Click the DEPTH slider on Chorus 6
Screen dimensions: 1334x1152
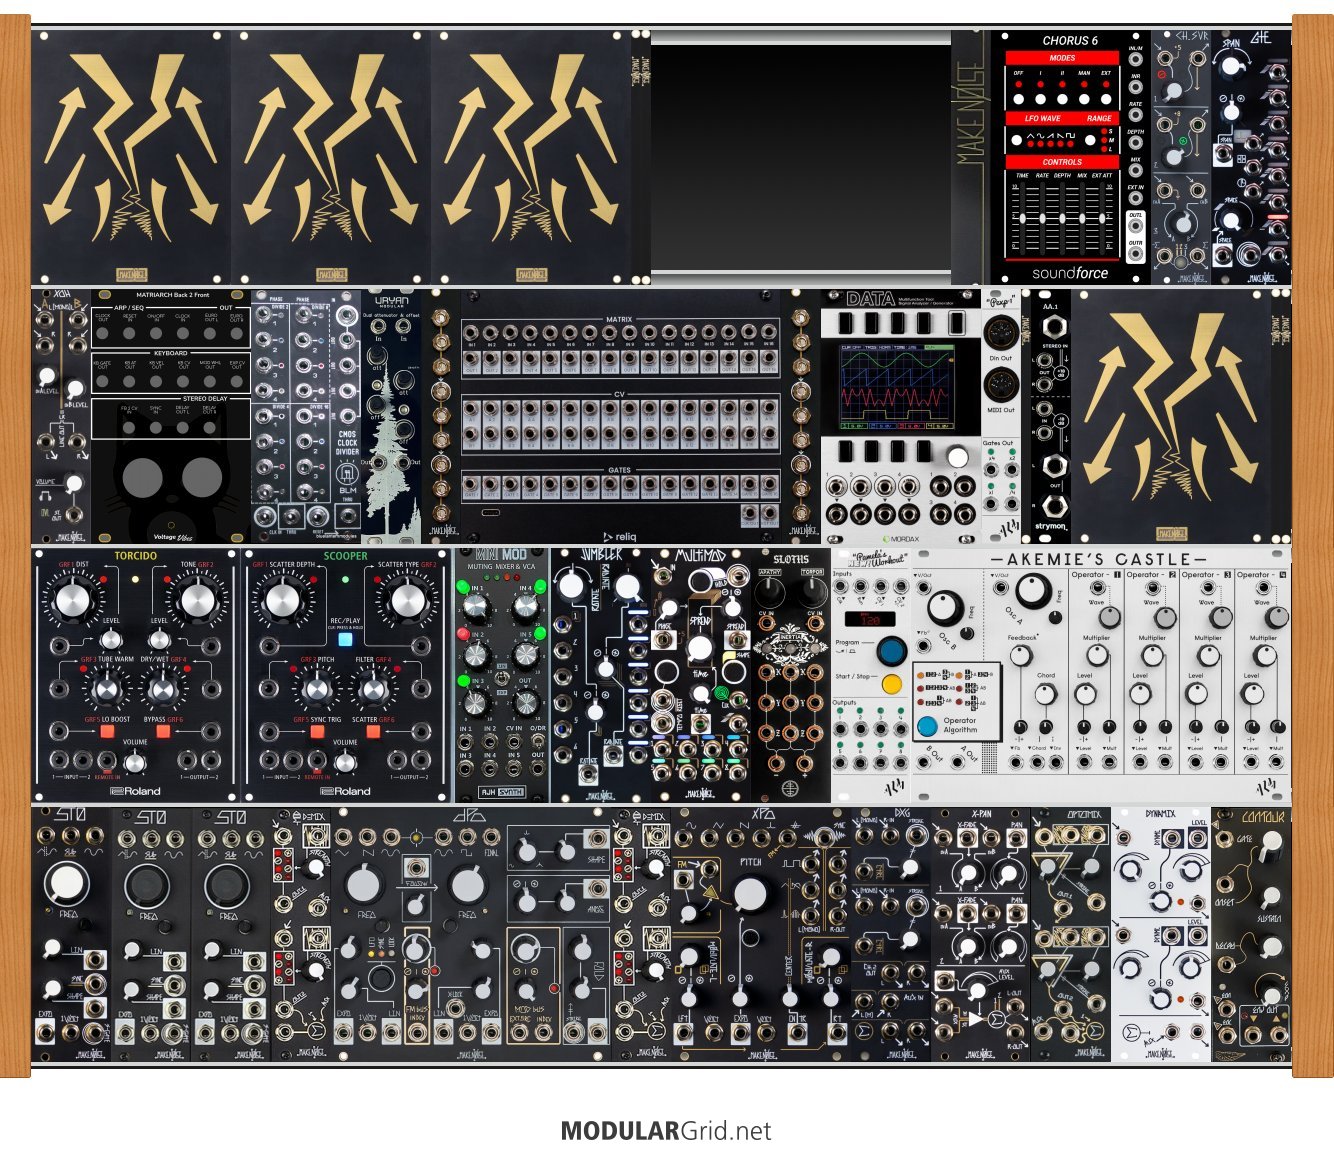(1062, 220)
